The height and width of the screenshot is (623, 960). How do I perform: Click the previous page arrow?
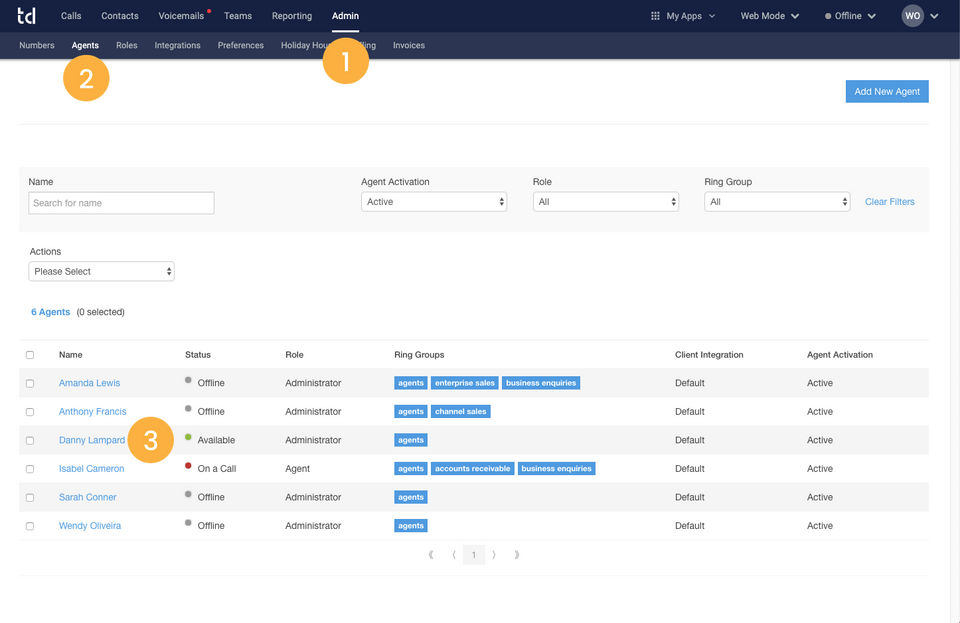click(454, 554)
